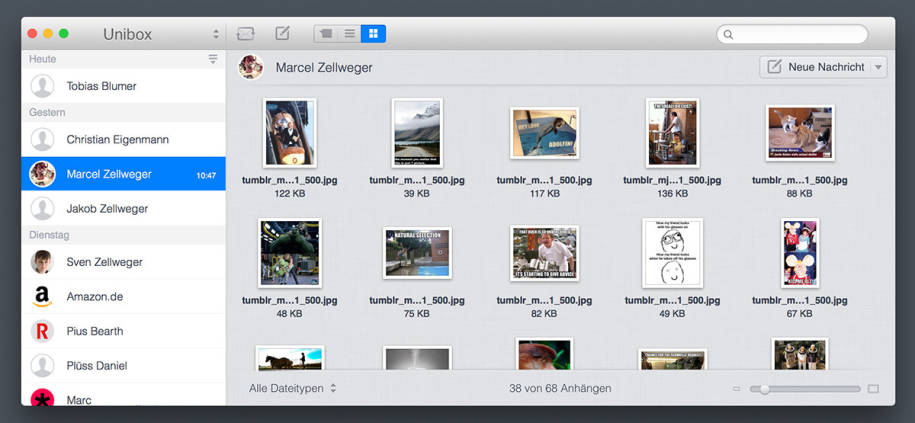Click Marc's red asterisk avatar
The height and width of the screenshot is (423, 915).
[42, 397]
